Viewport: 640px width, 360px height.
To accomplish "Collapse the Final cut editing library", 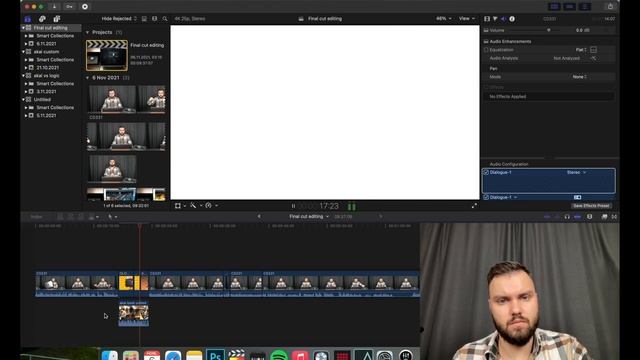I will (23, 28).
